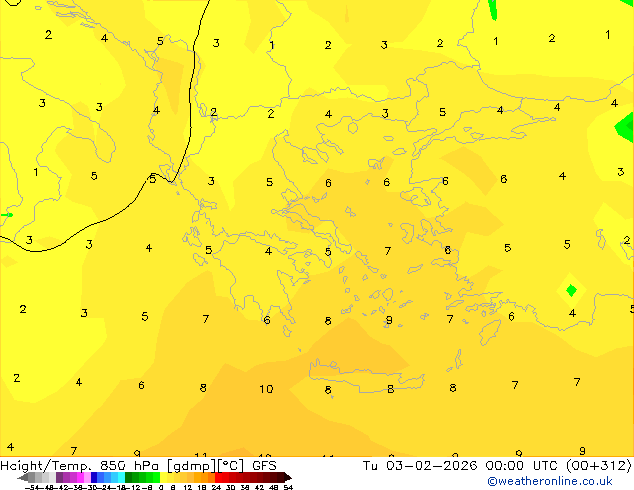Click the fully visible '10' temperature value west of Crete

[266, 389]
